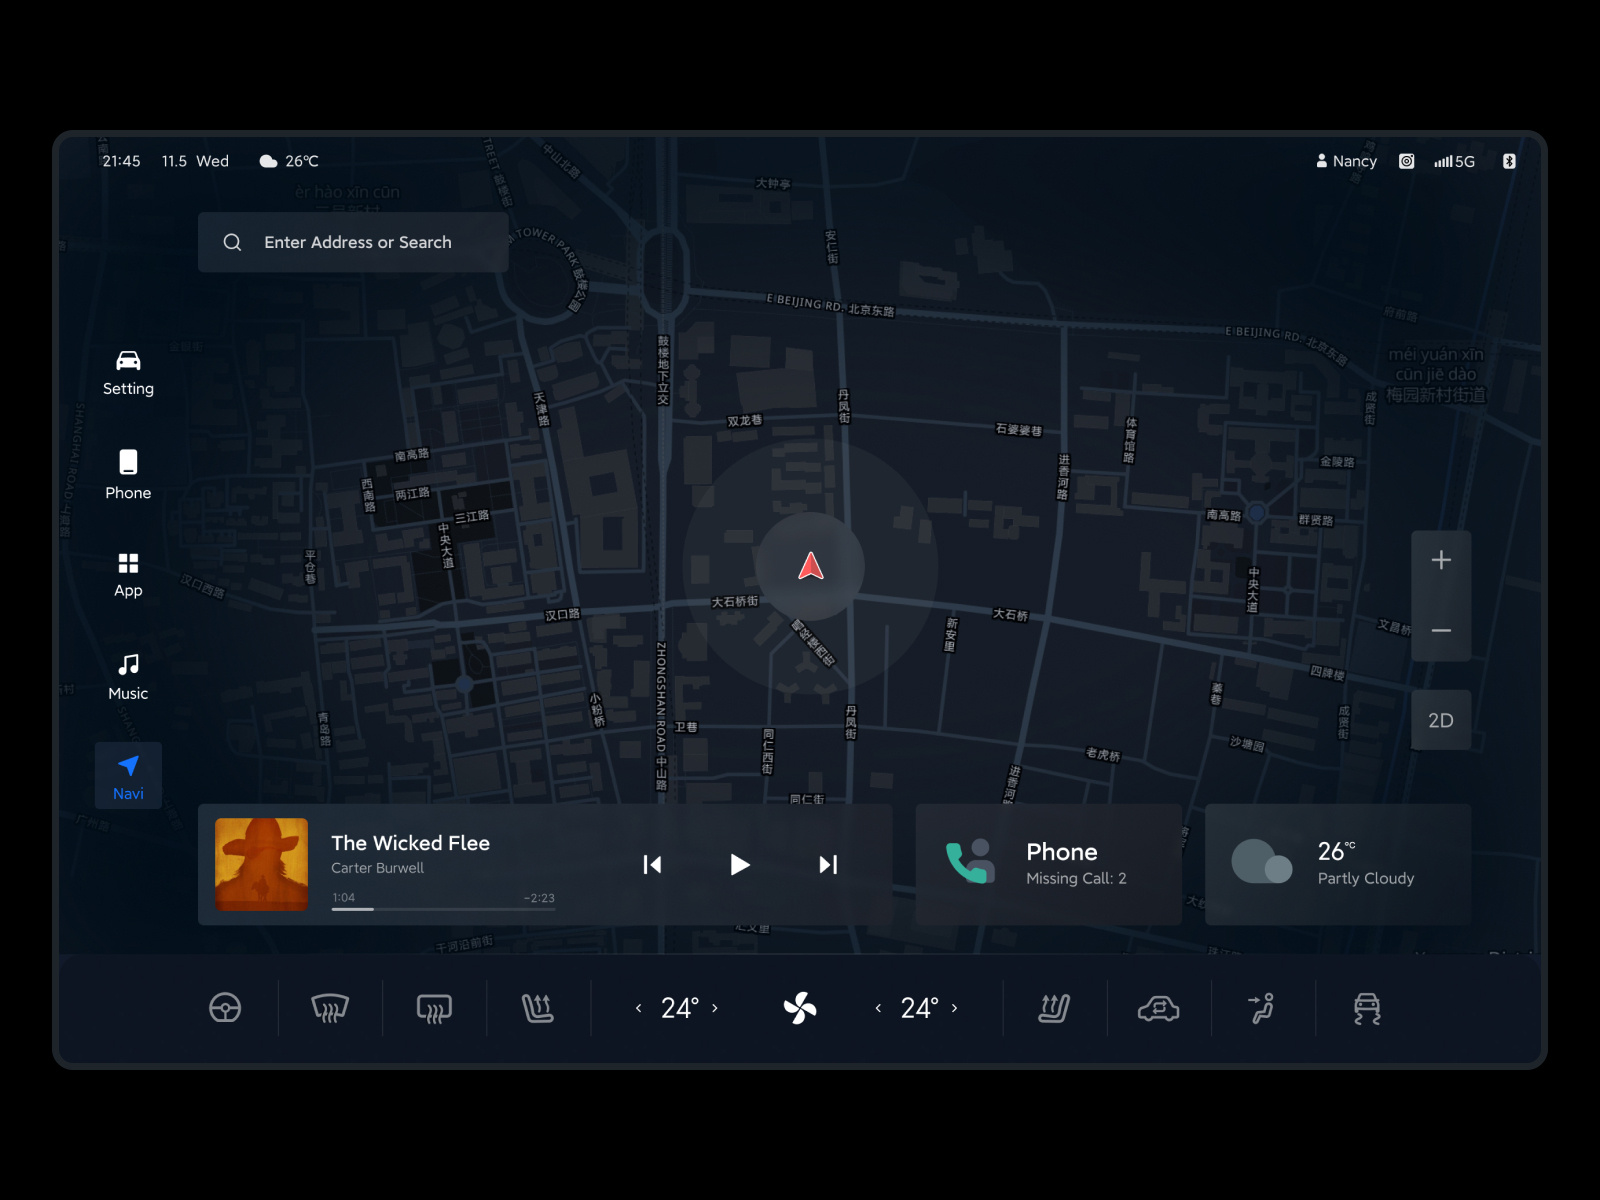Toggle the steering wheel heater
The width and height of the screenshot is (1600, 1200).
pos(226,1008)
